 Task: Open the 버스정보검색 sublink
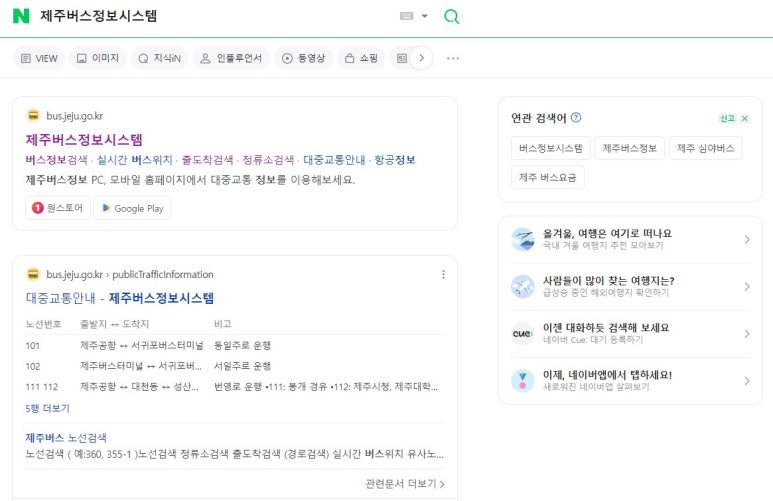56,160
